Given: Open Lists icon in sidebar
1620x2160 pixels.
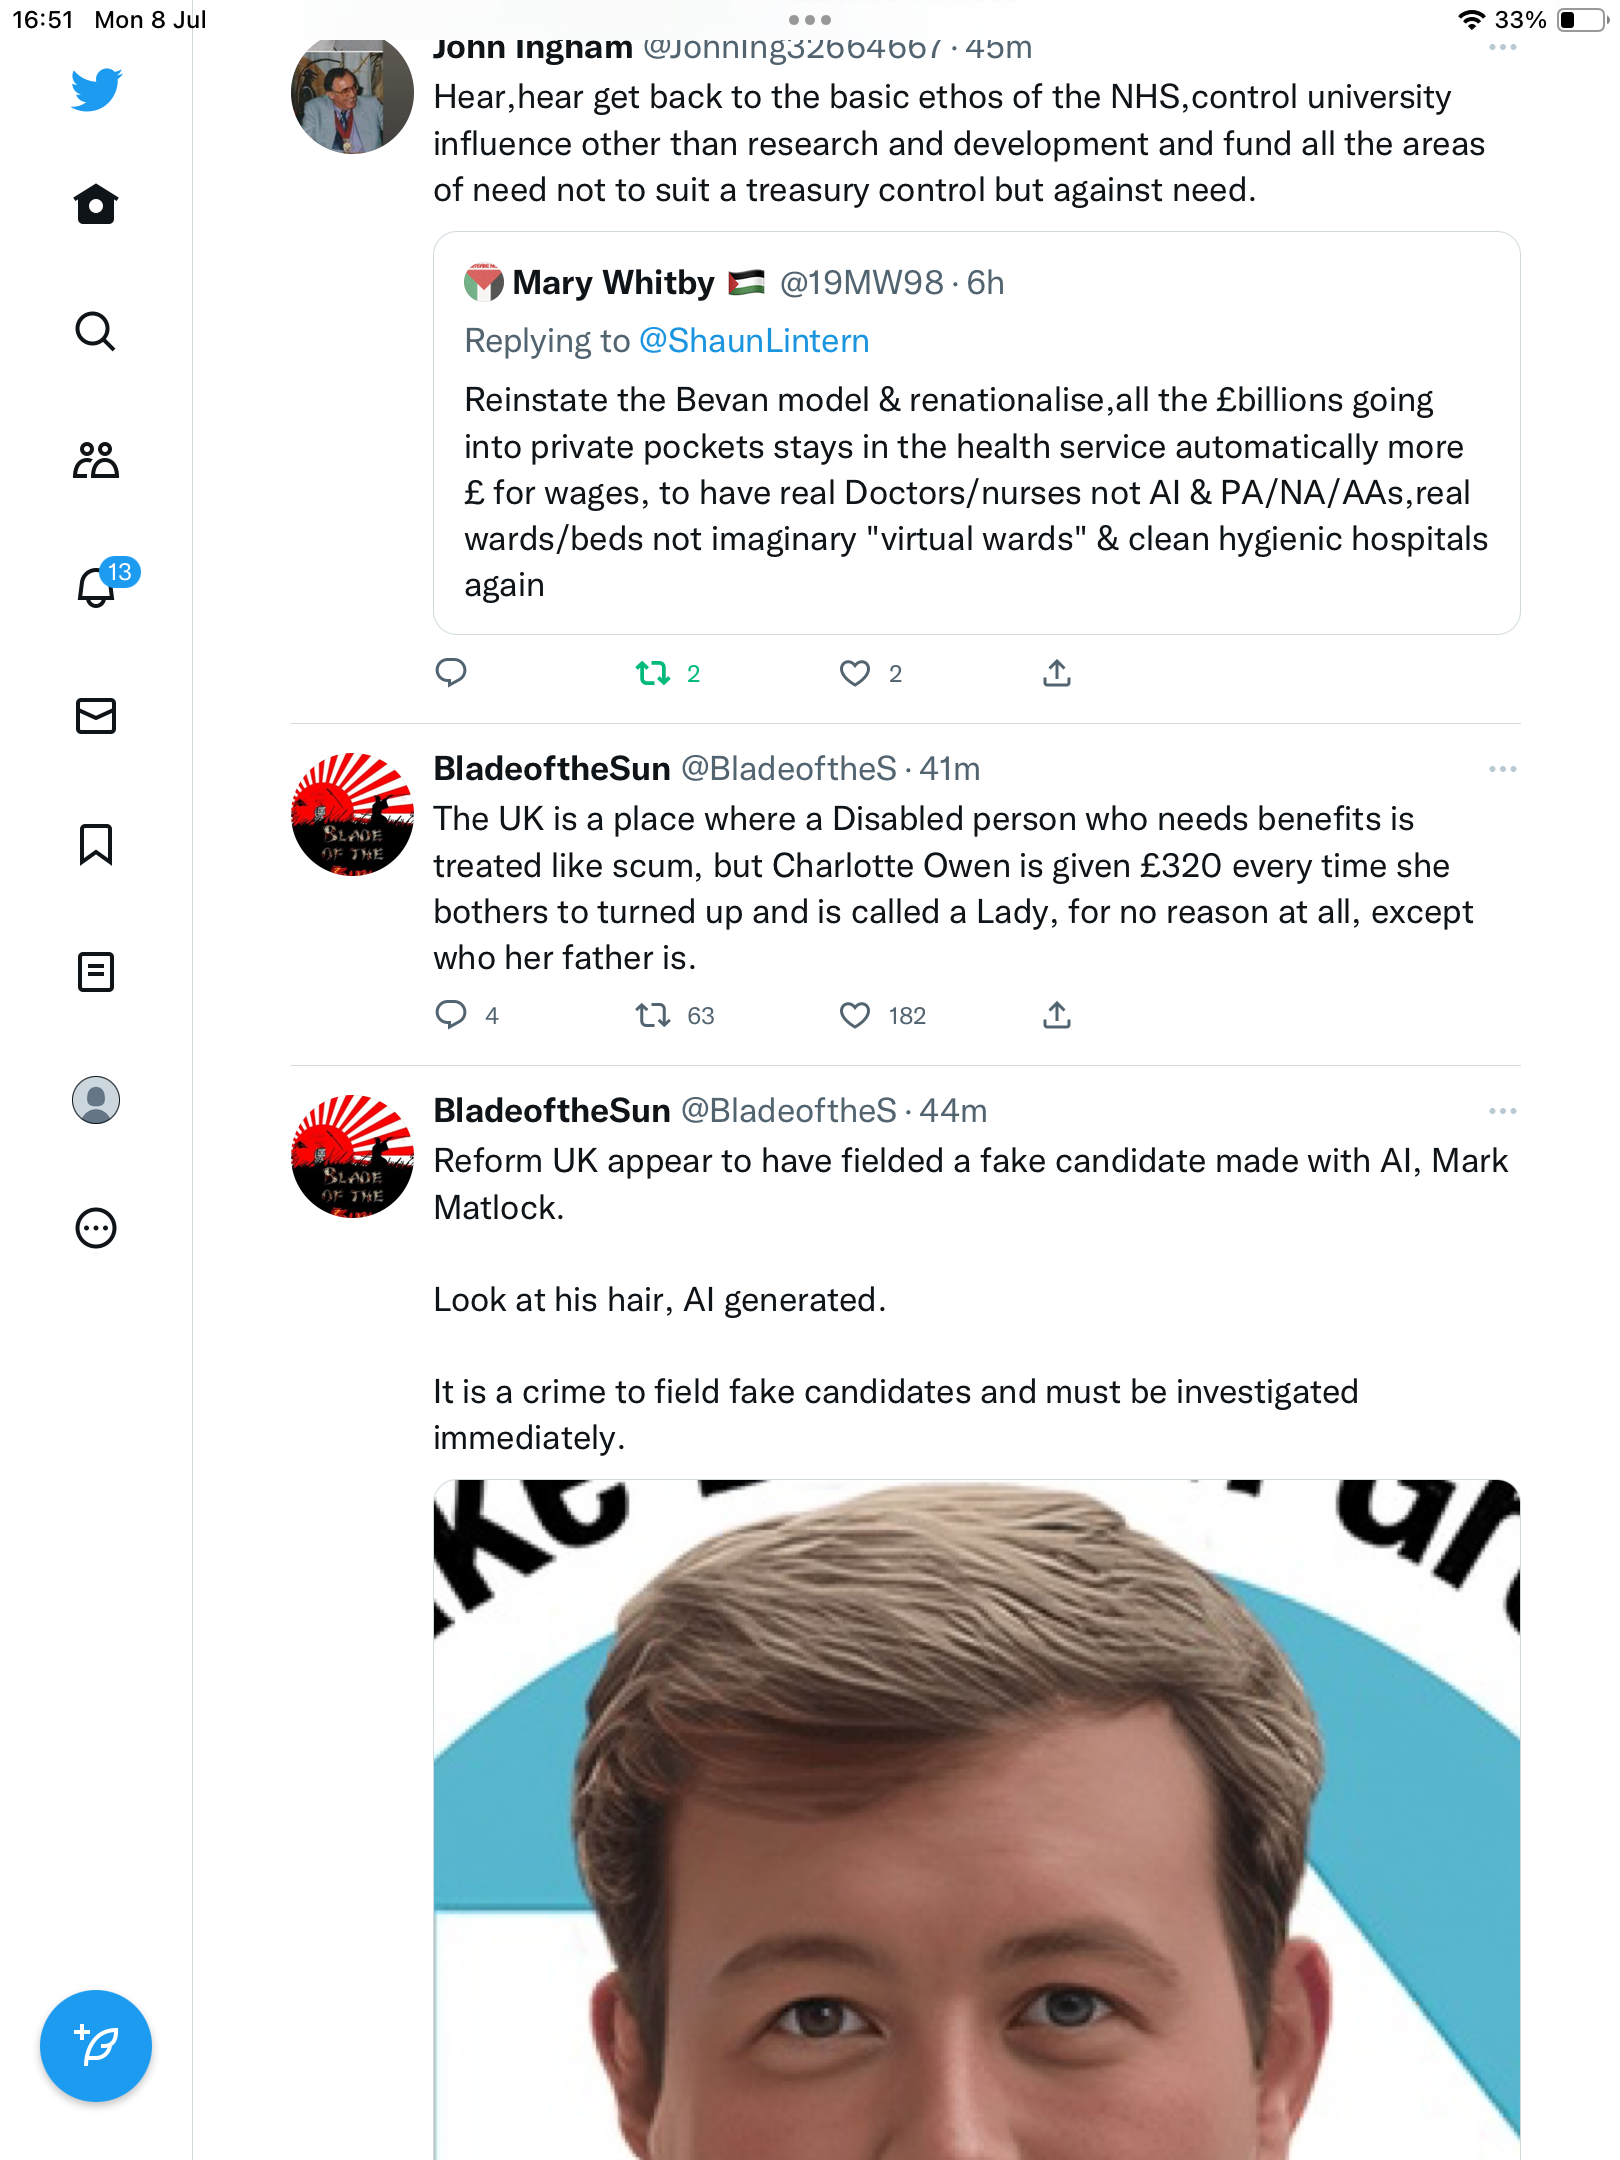Looking at the screenshot, I should coord(96,972).
